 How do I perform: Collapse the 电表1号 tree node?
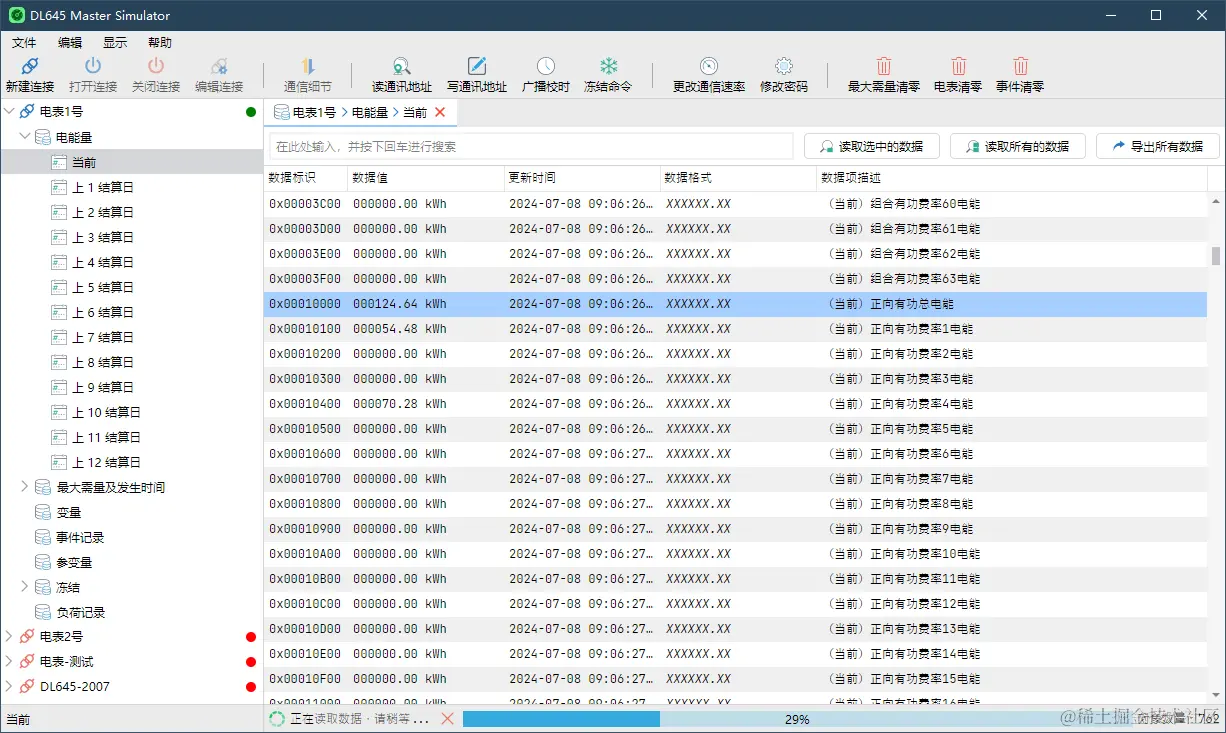click(10, 112)
